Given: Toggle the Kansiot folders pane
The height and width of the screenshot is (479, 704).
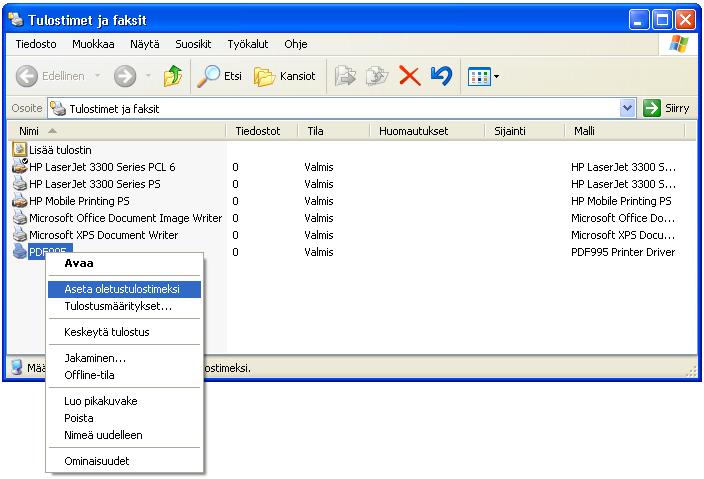Looking at the screenshot, I should tap(285, 76).
